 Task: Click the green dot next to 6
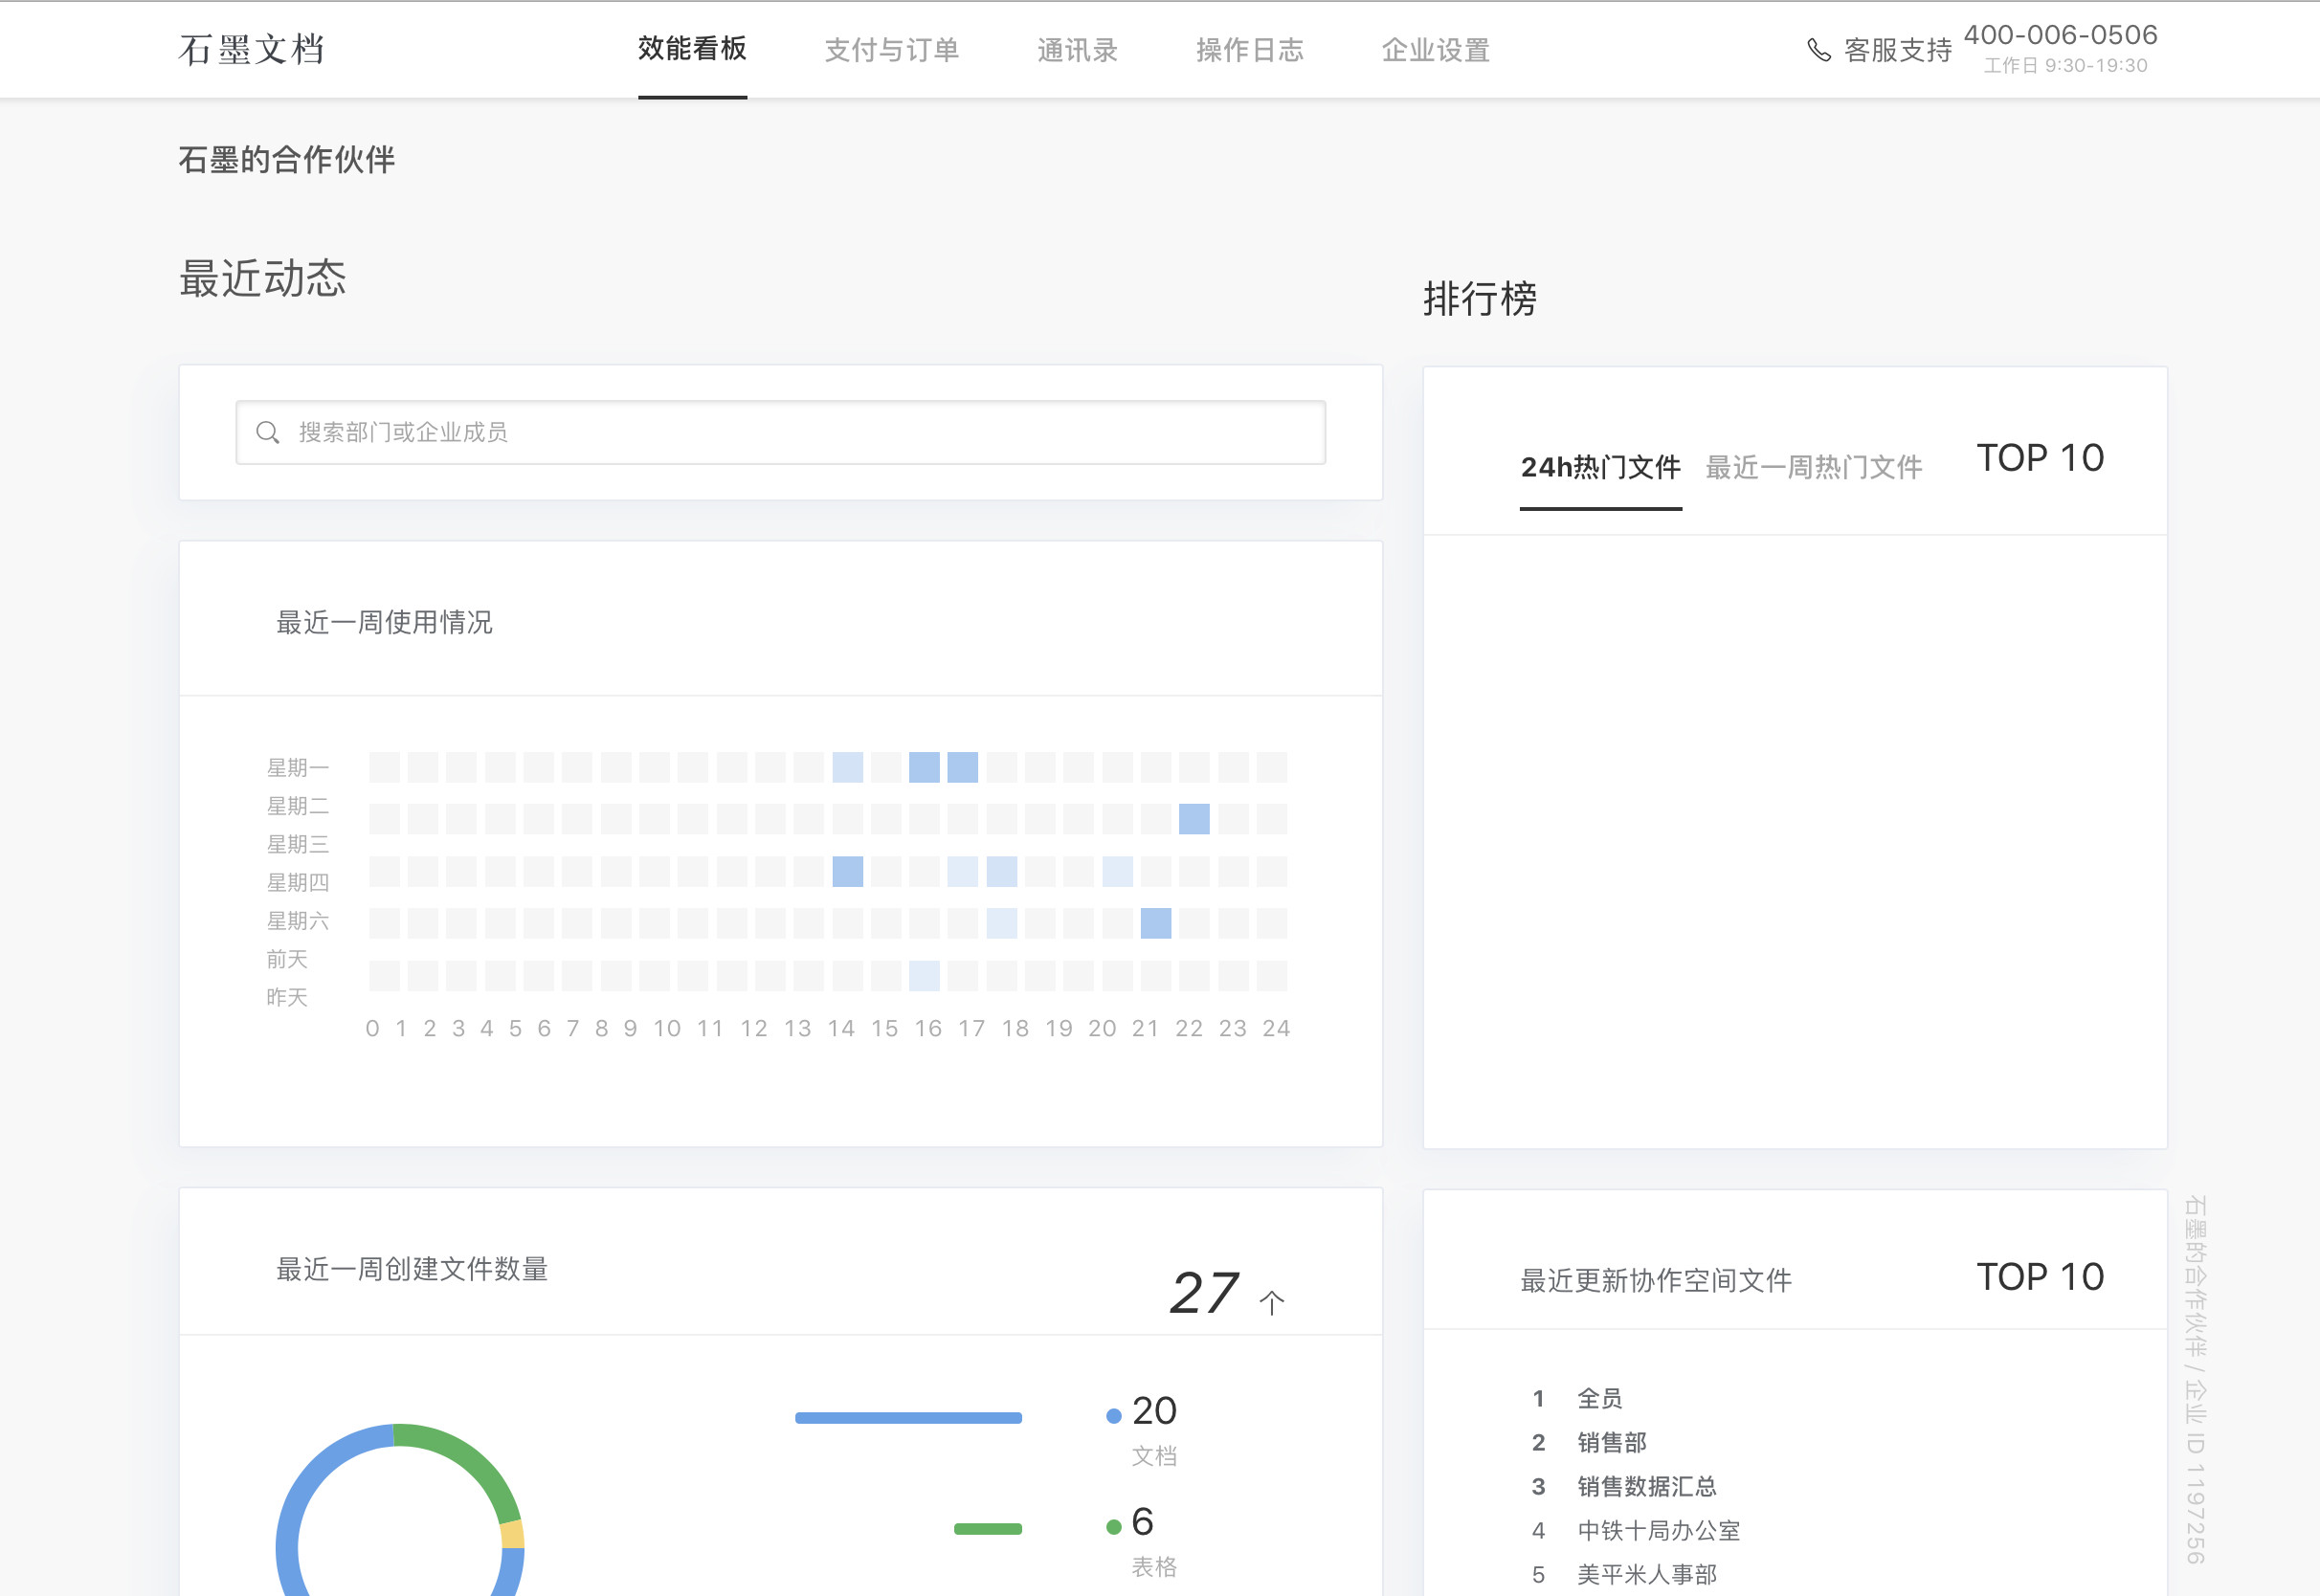point(1113,1527)
